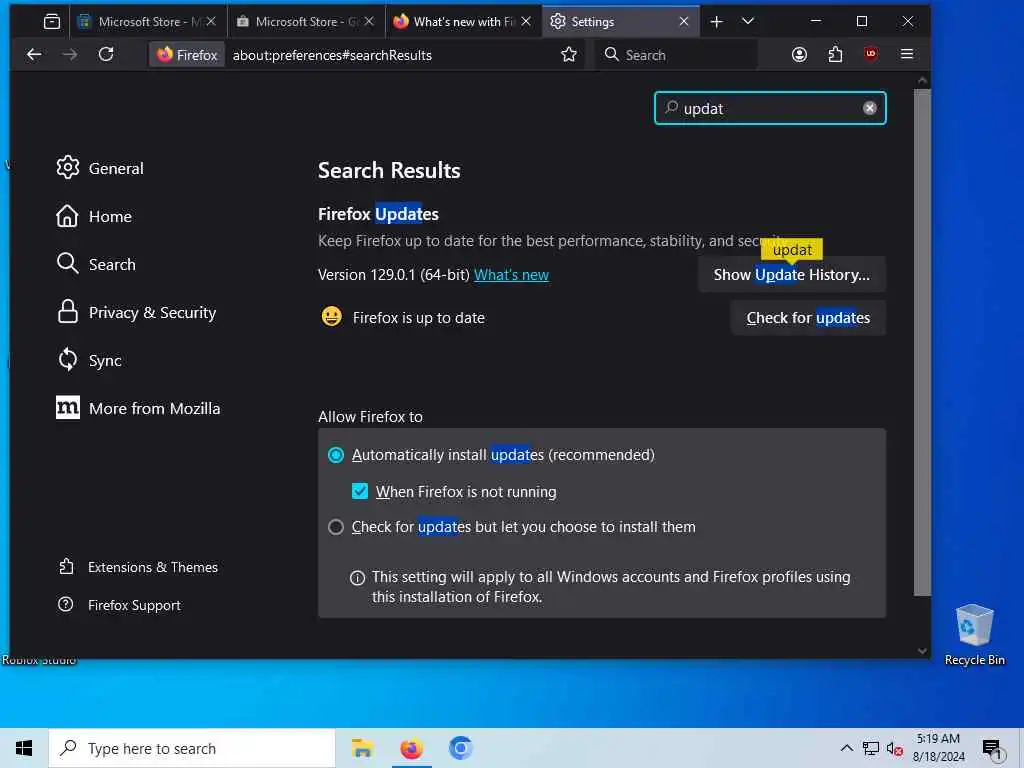
Task: Click the taskbar clock and date
Action: (x=938, y=748)
